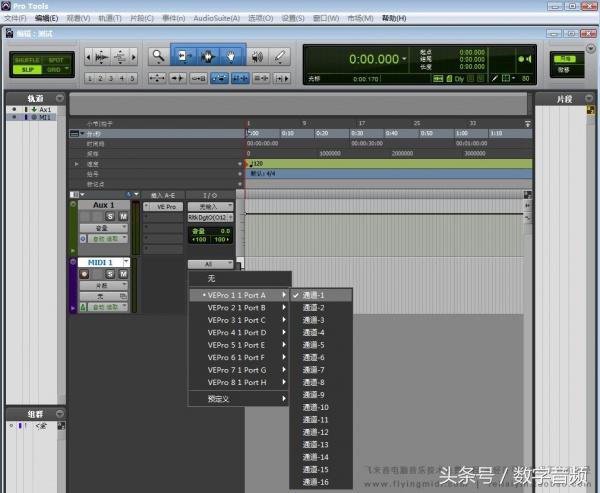Open Aux 1 音量 track view selector
Image resolution: width=600 pixels, height=493 pixels.
pyautogui.click(x=104, y=228)
